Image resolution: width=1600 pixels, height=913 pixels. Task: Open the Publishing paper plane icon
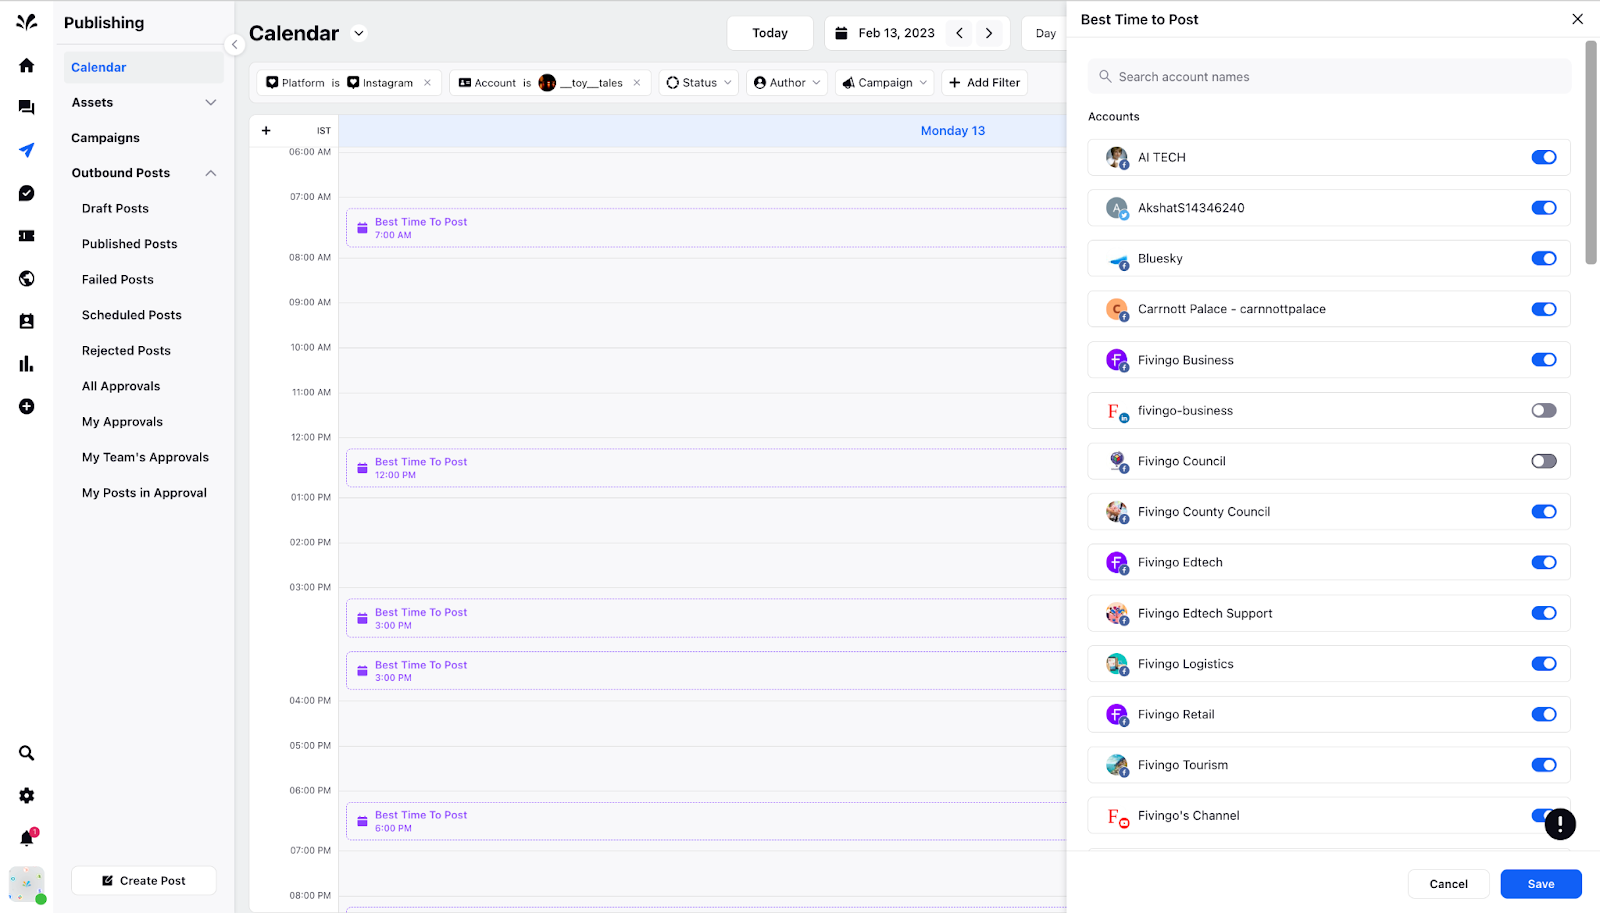[27, 150]
